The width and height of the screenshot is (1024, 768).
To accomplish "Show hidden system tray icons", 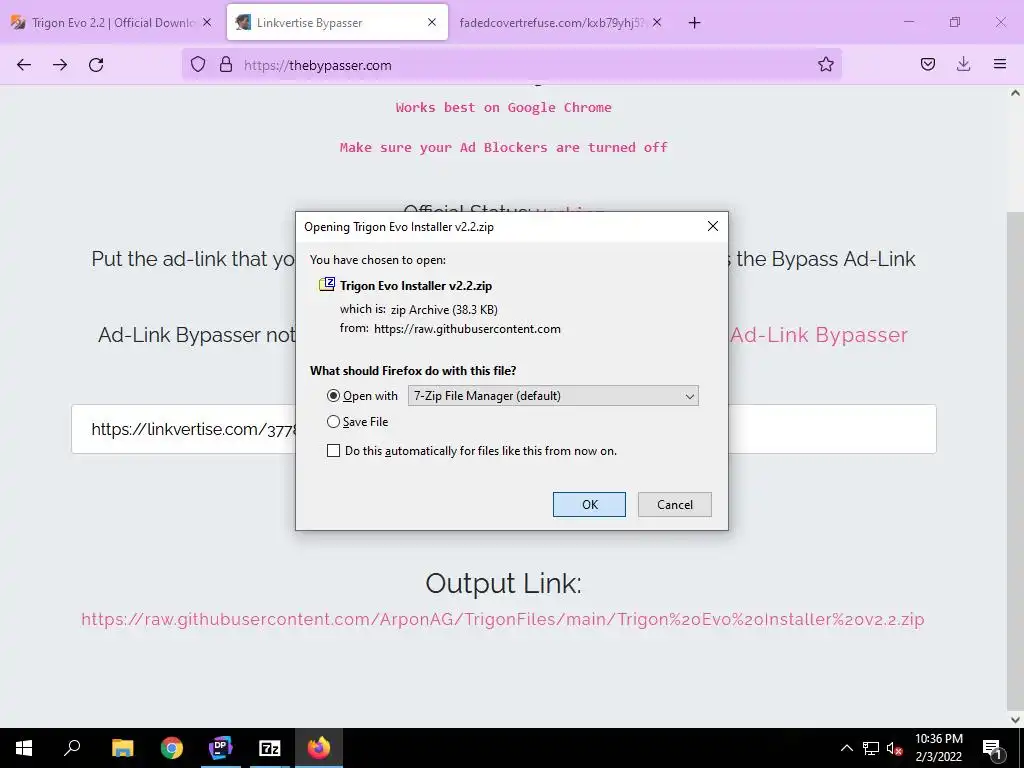I will (846, 748).
